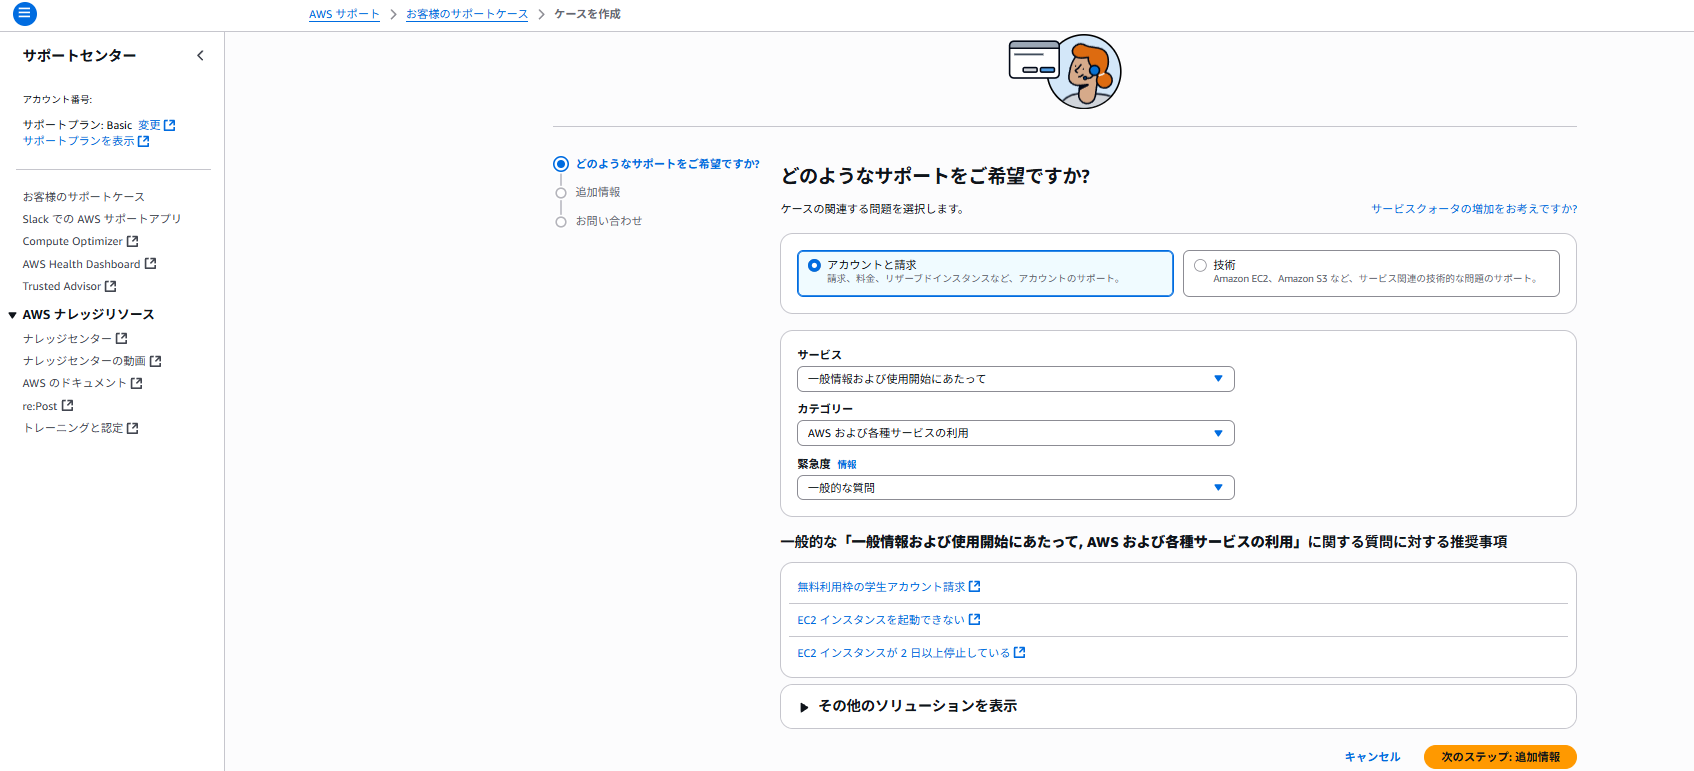Open ナレッジセンター sidebar link
Viewport: 1694px width, 771px height.
[67, 339]
